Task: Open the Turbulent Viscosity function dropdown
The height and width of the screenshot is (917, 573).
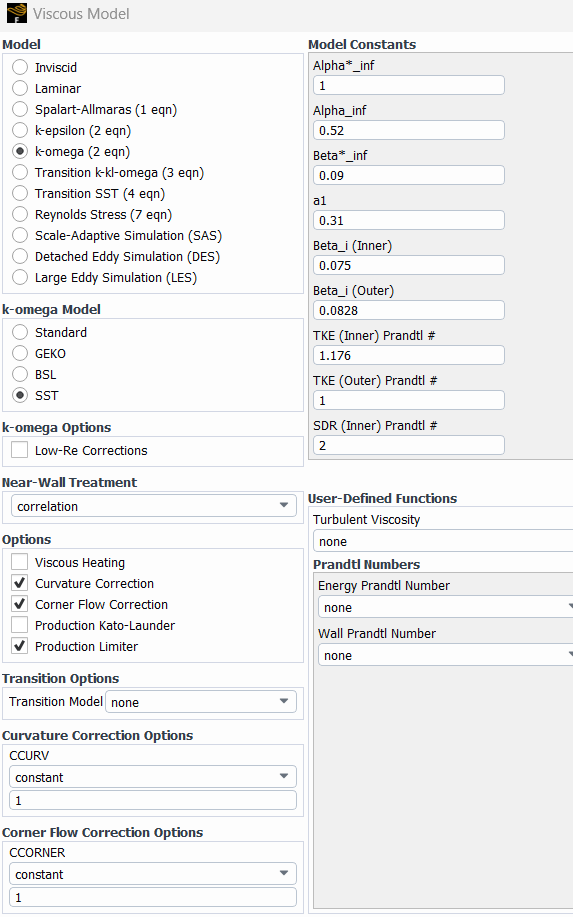Action: [443, 541]
